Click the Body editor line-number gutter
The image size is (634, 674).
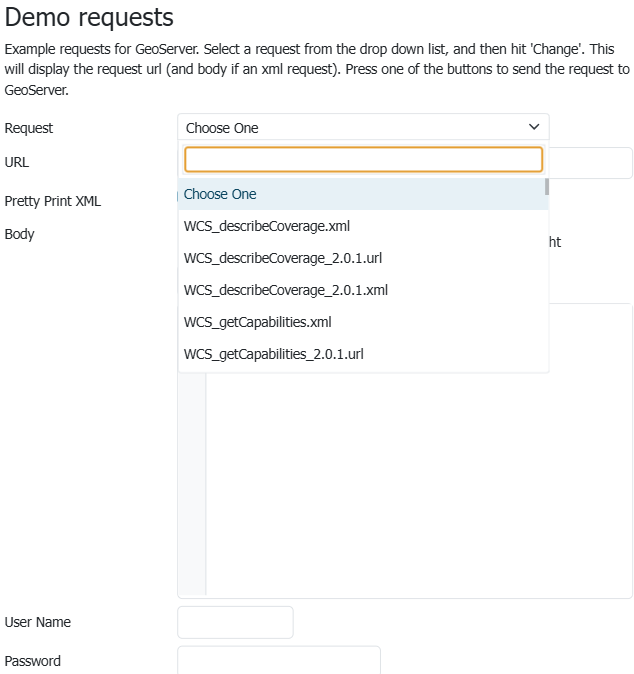pyautogui.click(x=192, y=450)
